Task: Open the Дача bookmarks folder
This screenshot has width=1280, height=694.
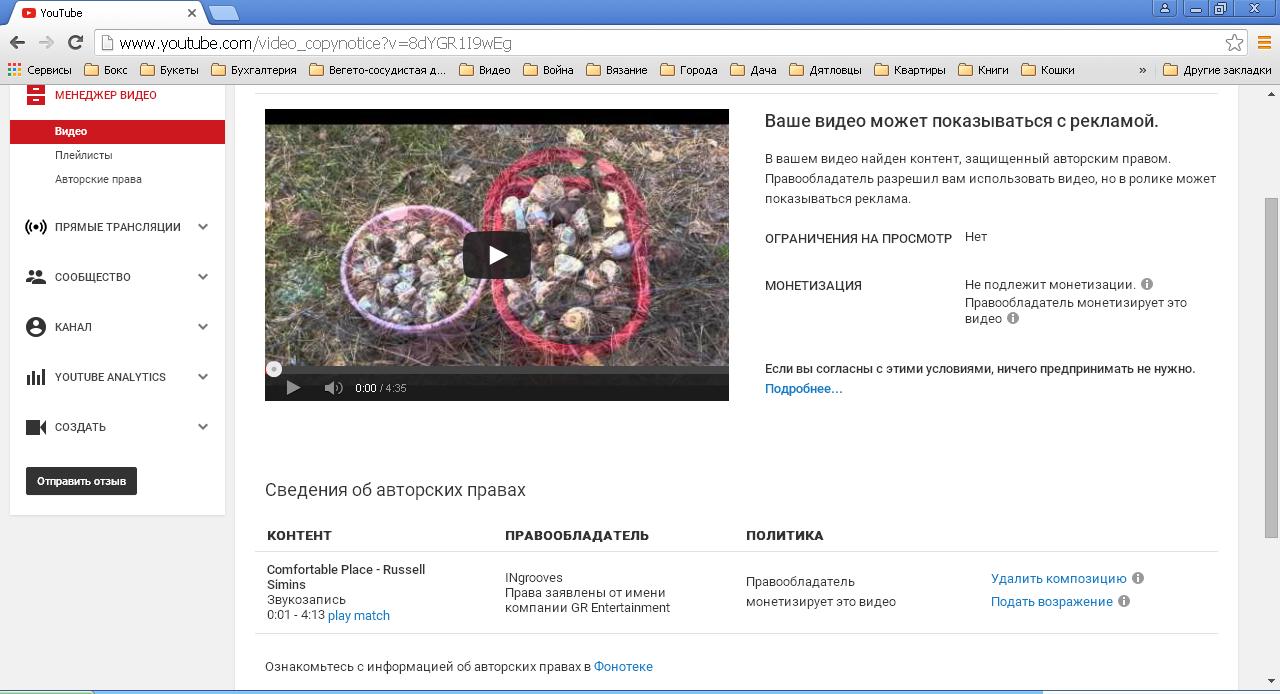Action: 753,70
